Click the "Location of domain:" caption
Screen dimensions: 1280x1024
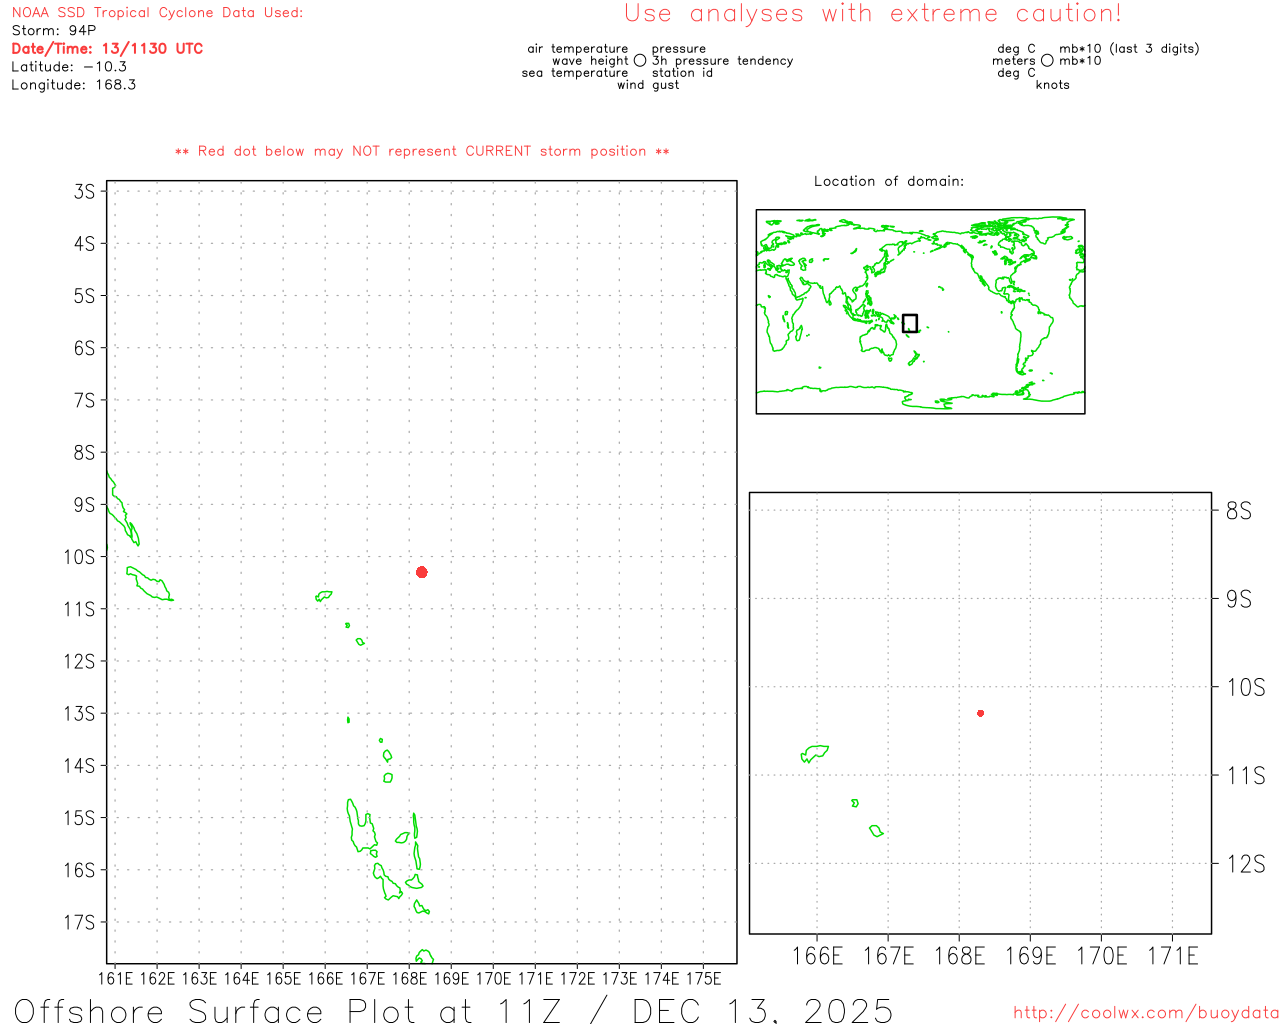click(x=888, y=181)
